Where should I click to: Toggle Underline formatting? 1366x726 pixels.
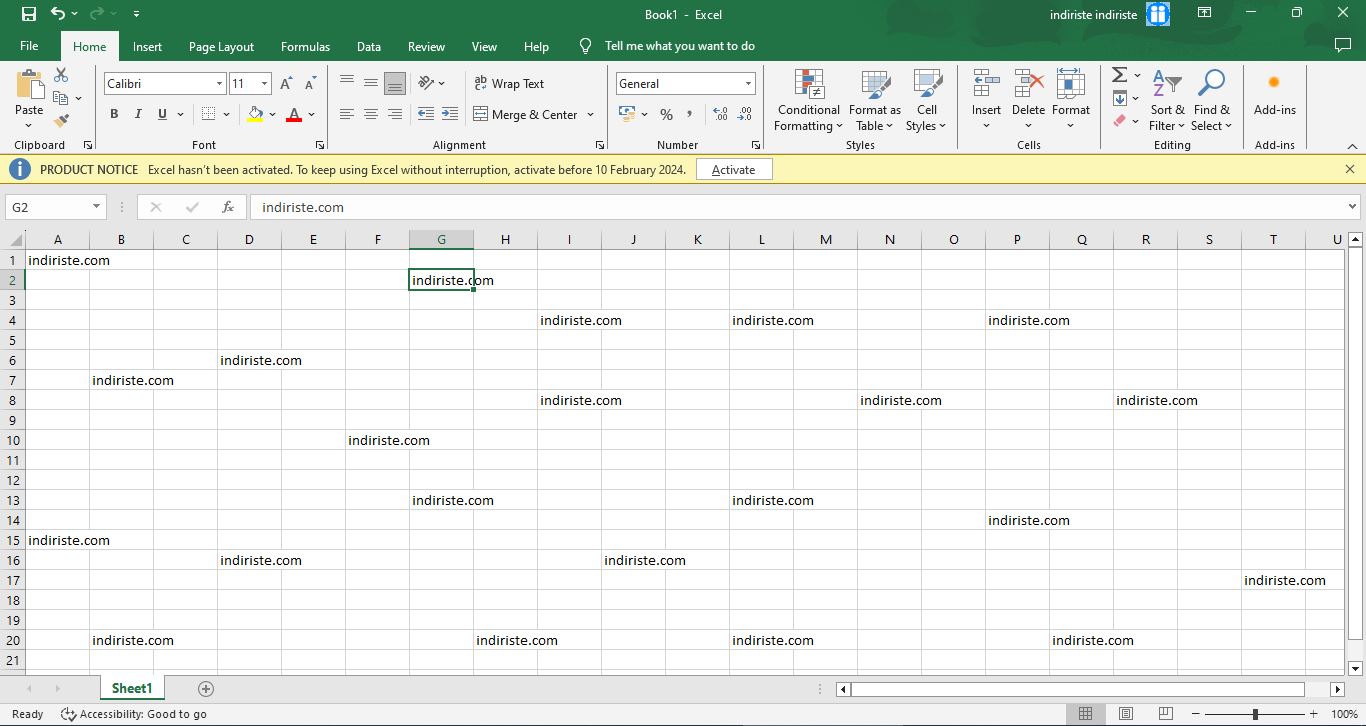pos(162,114)
